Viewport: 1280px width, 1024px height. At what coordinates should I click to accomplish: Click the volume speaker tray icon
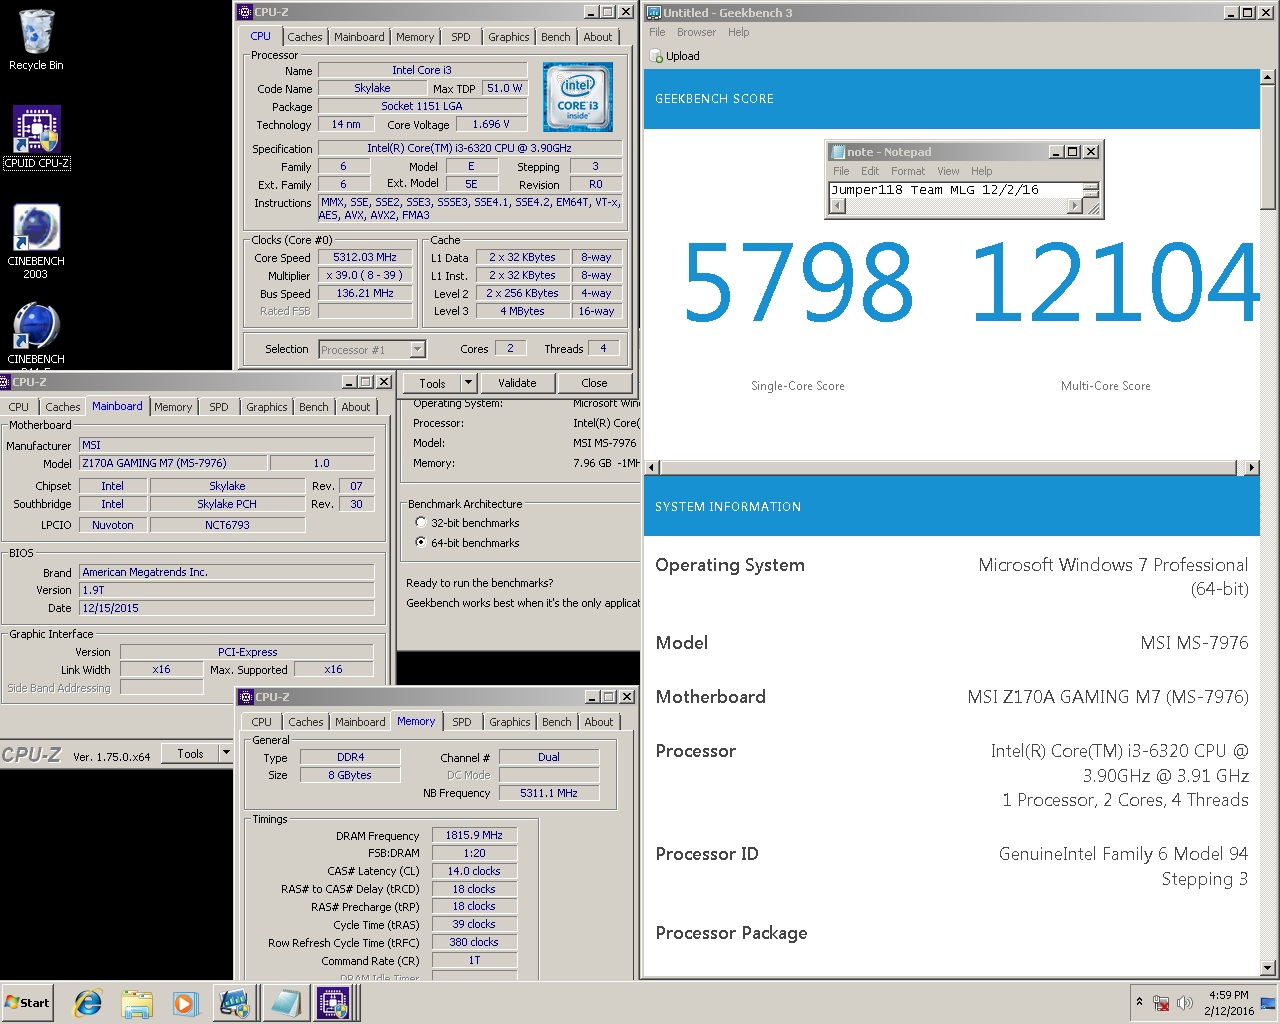[1185, 1003]
